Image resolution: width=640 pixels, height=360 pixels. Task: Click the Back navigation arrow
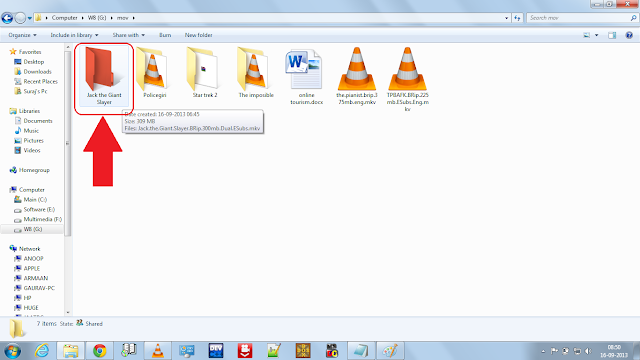pyautogui.click(x=7, y=18)
